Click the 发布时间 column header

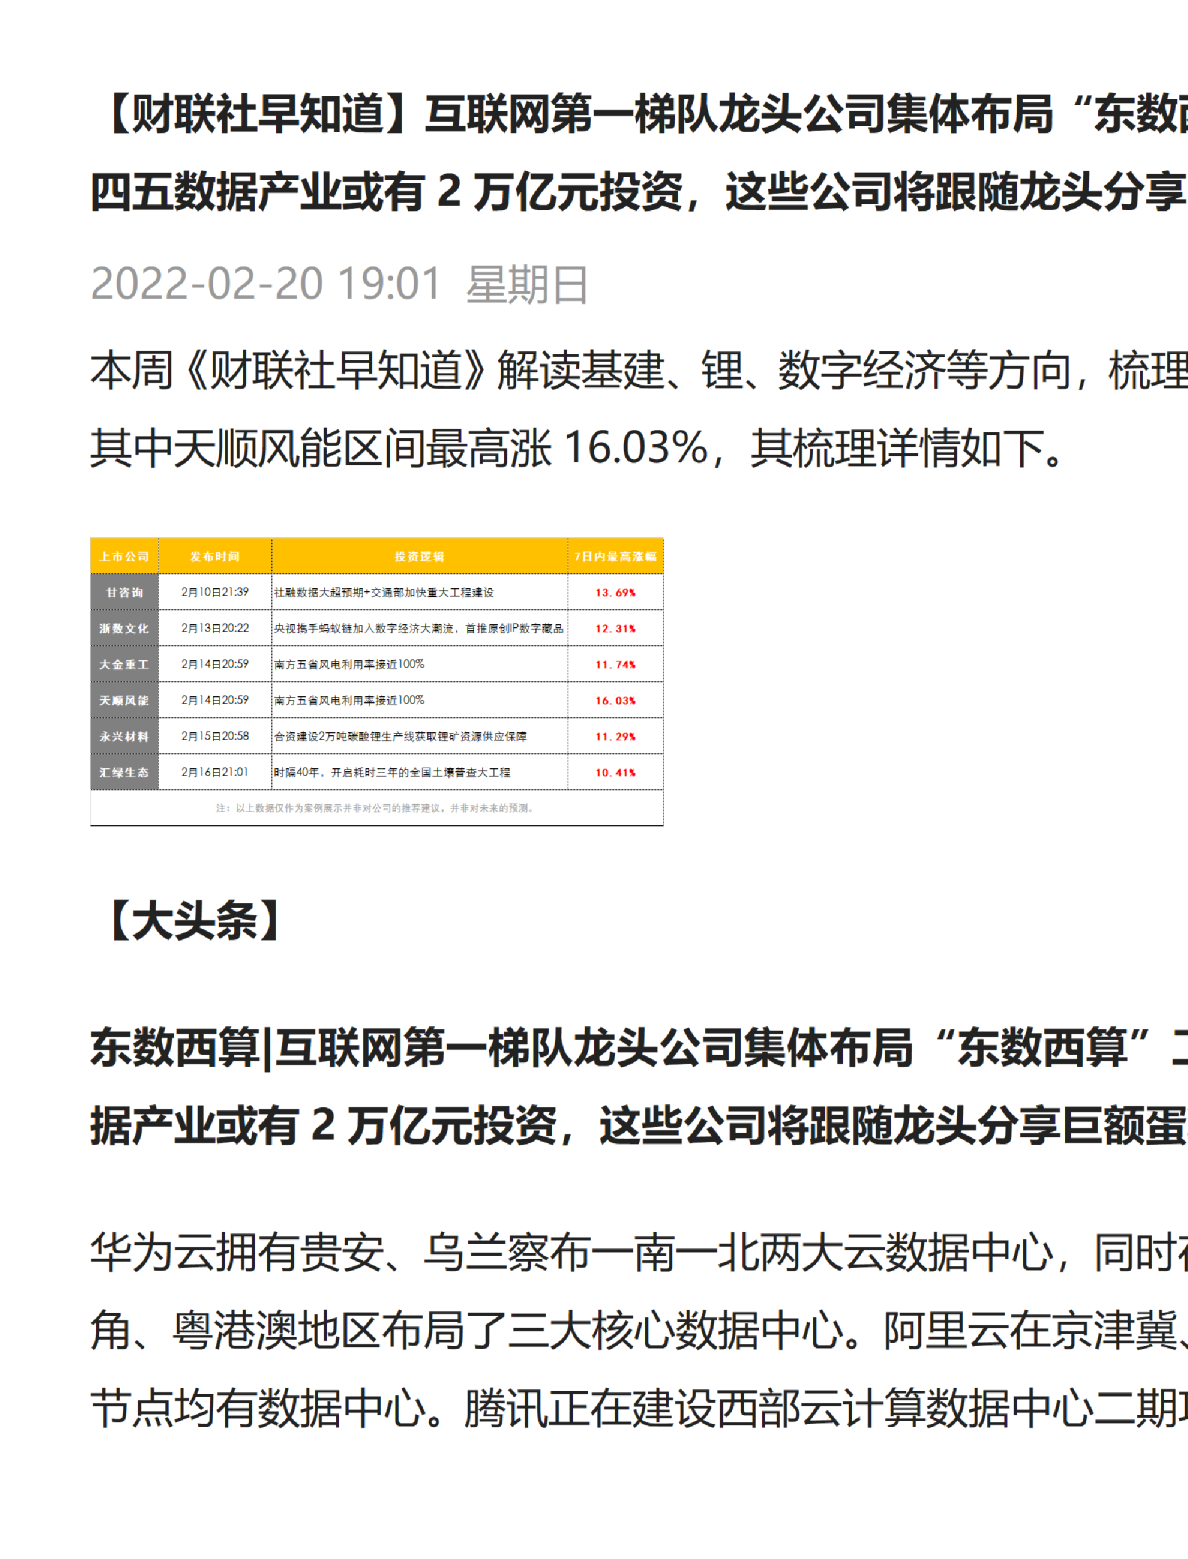(x=215, y=556)
